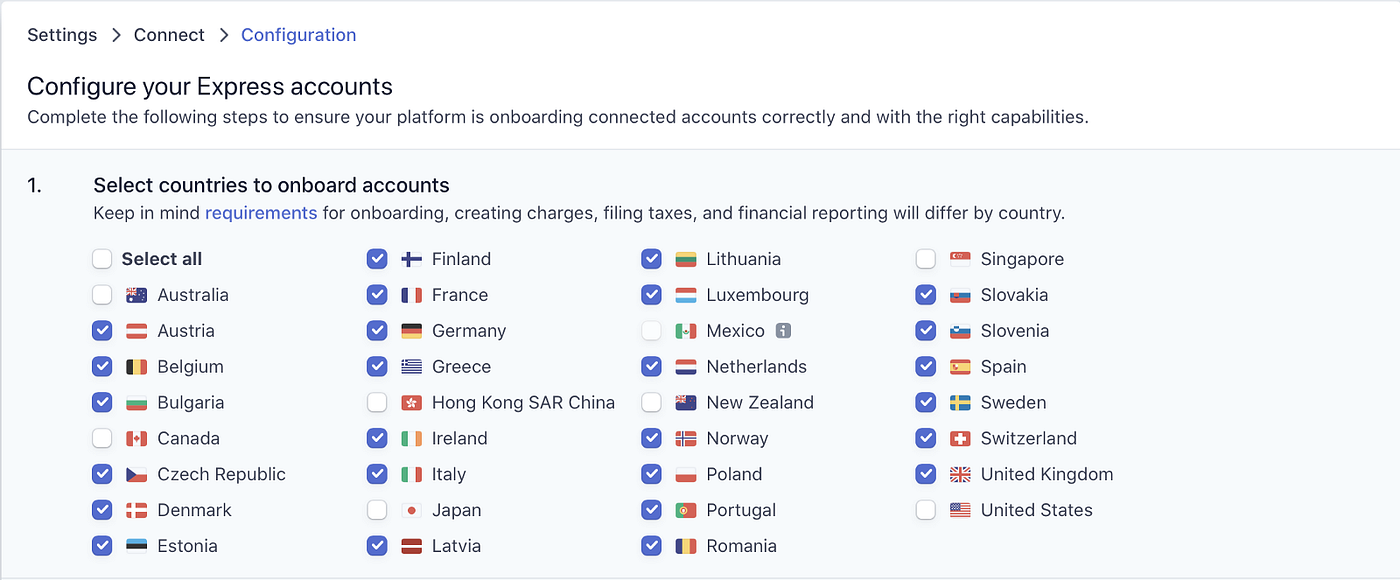The width and height of the screenshot is (1400, 580).
Task: Toggle the Select all checkbox
Action: [102, 258]
